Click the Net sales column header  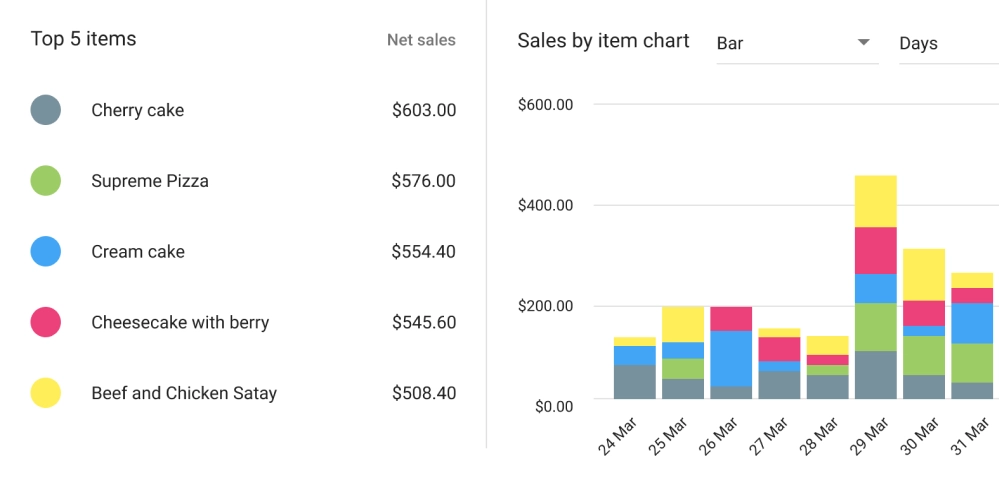[x=421, y=41]
